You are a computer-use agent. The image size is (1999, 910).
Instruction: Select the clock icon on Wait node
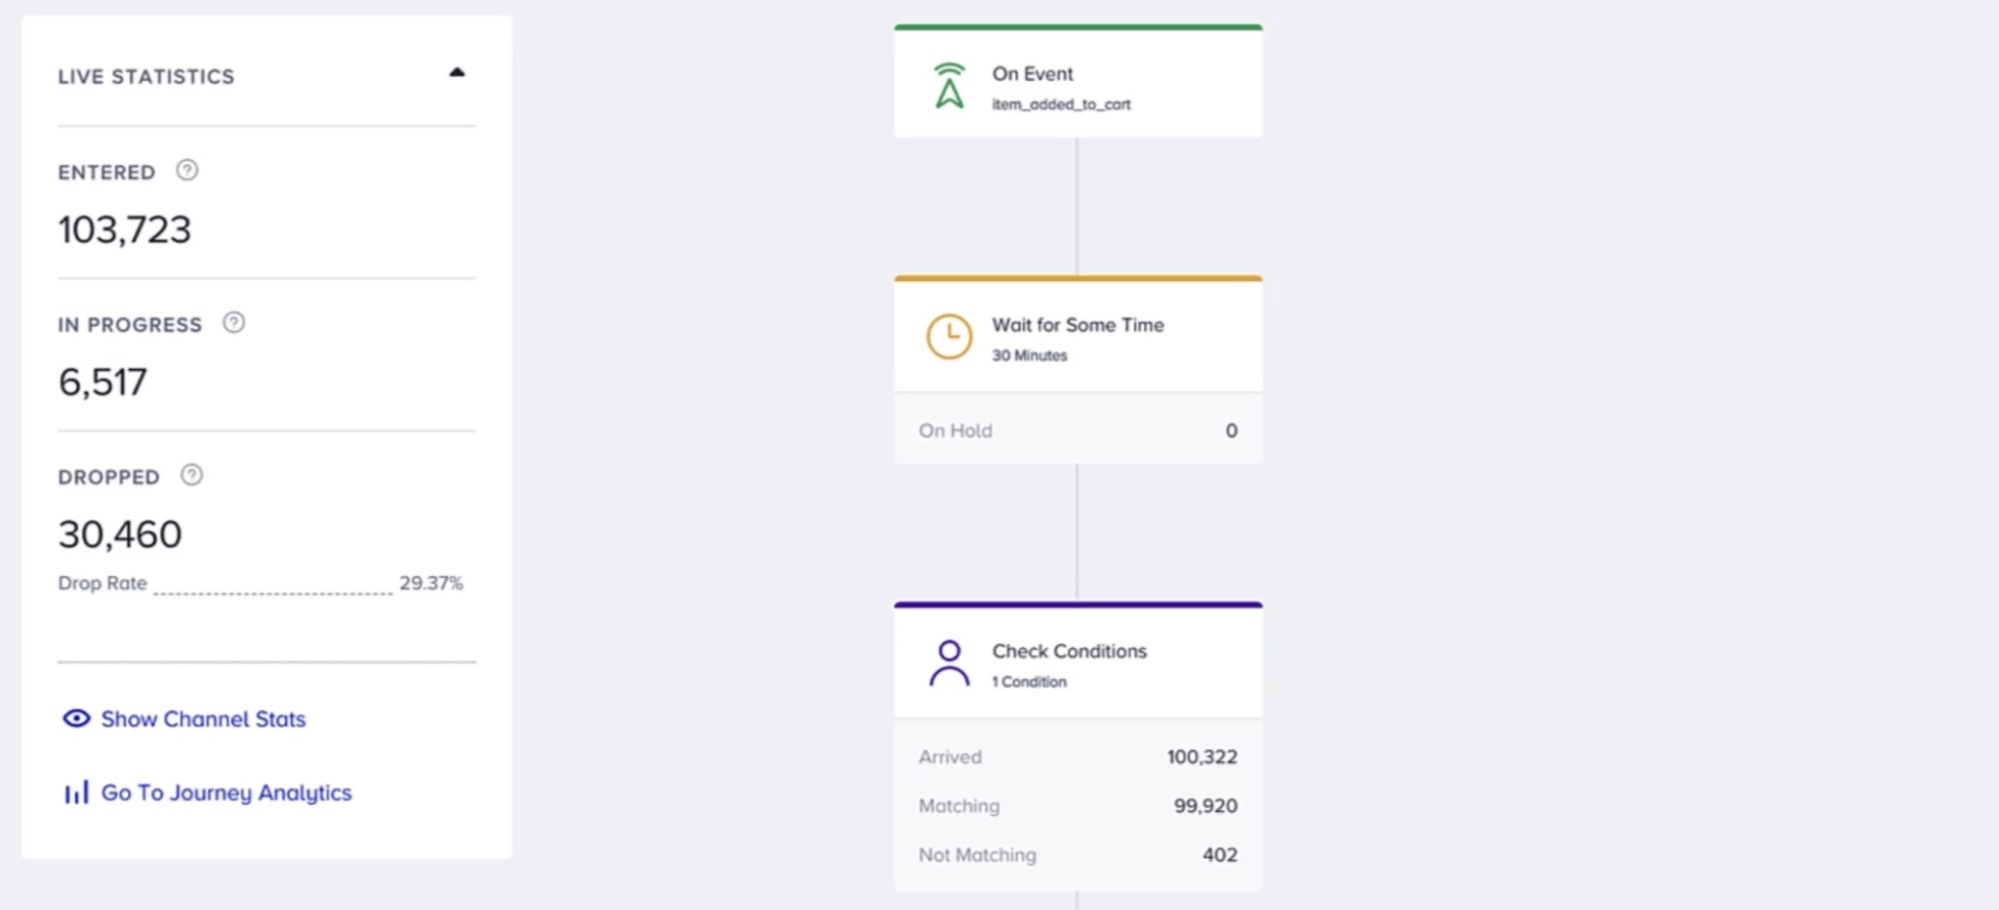pos(947,337)
